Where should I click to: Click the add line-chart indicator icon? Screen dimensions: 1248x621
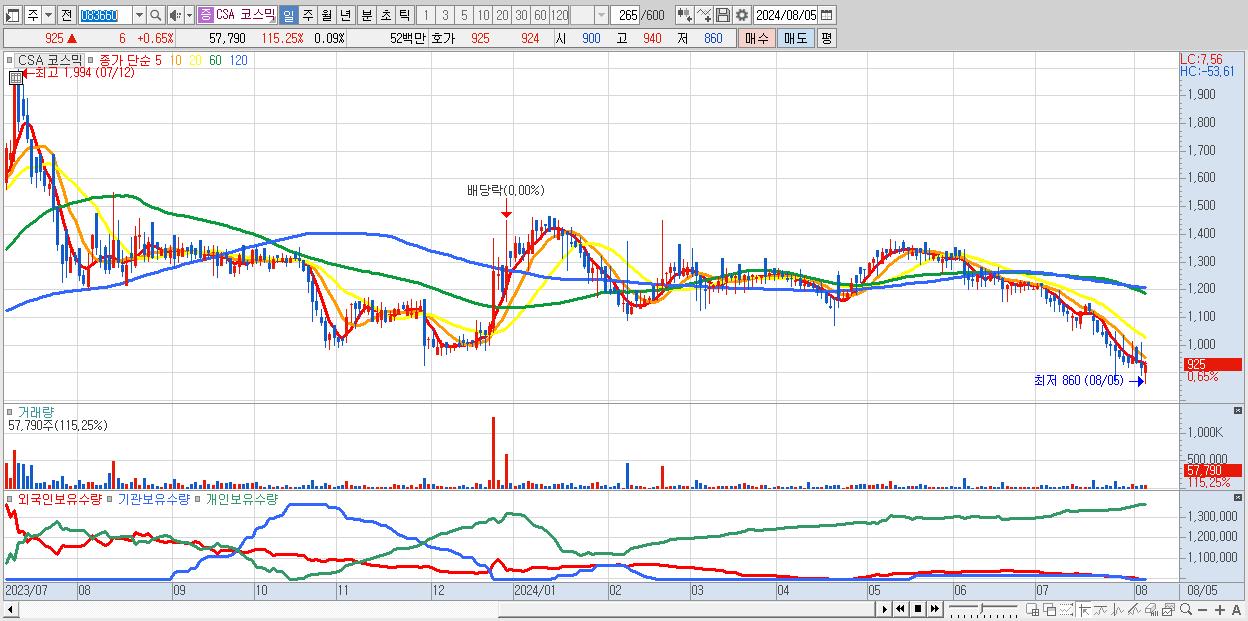tap(704, 15)
